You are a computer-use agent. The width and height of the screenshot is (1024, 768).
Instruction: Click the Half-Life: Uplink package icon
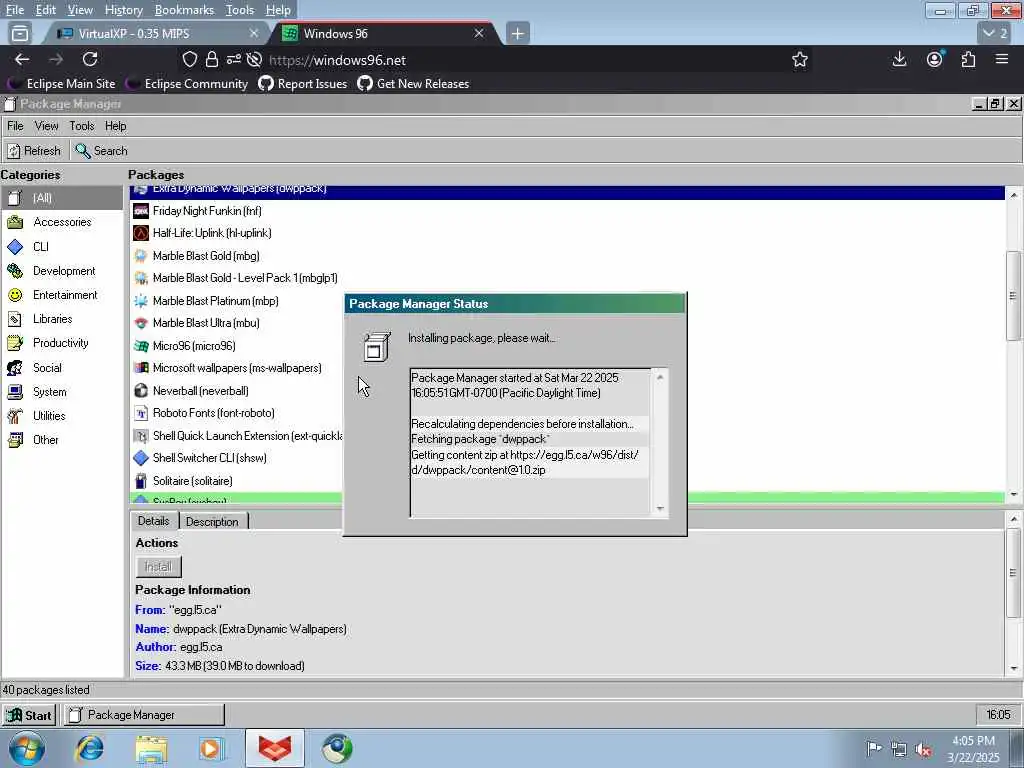pyautogui.click(x=141, y=233)
